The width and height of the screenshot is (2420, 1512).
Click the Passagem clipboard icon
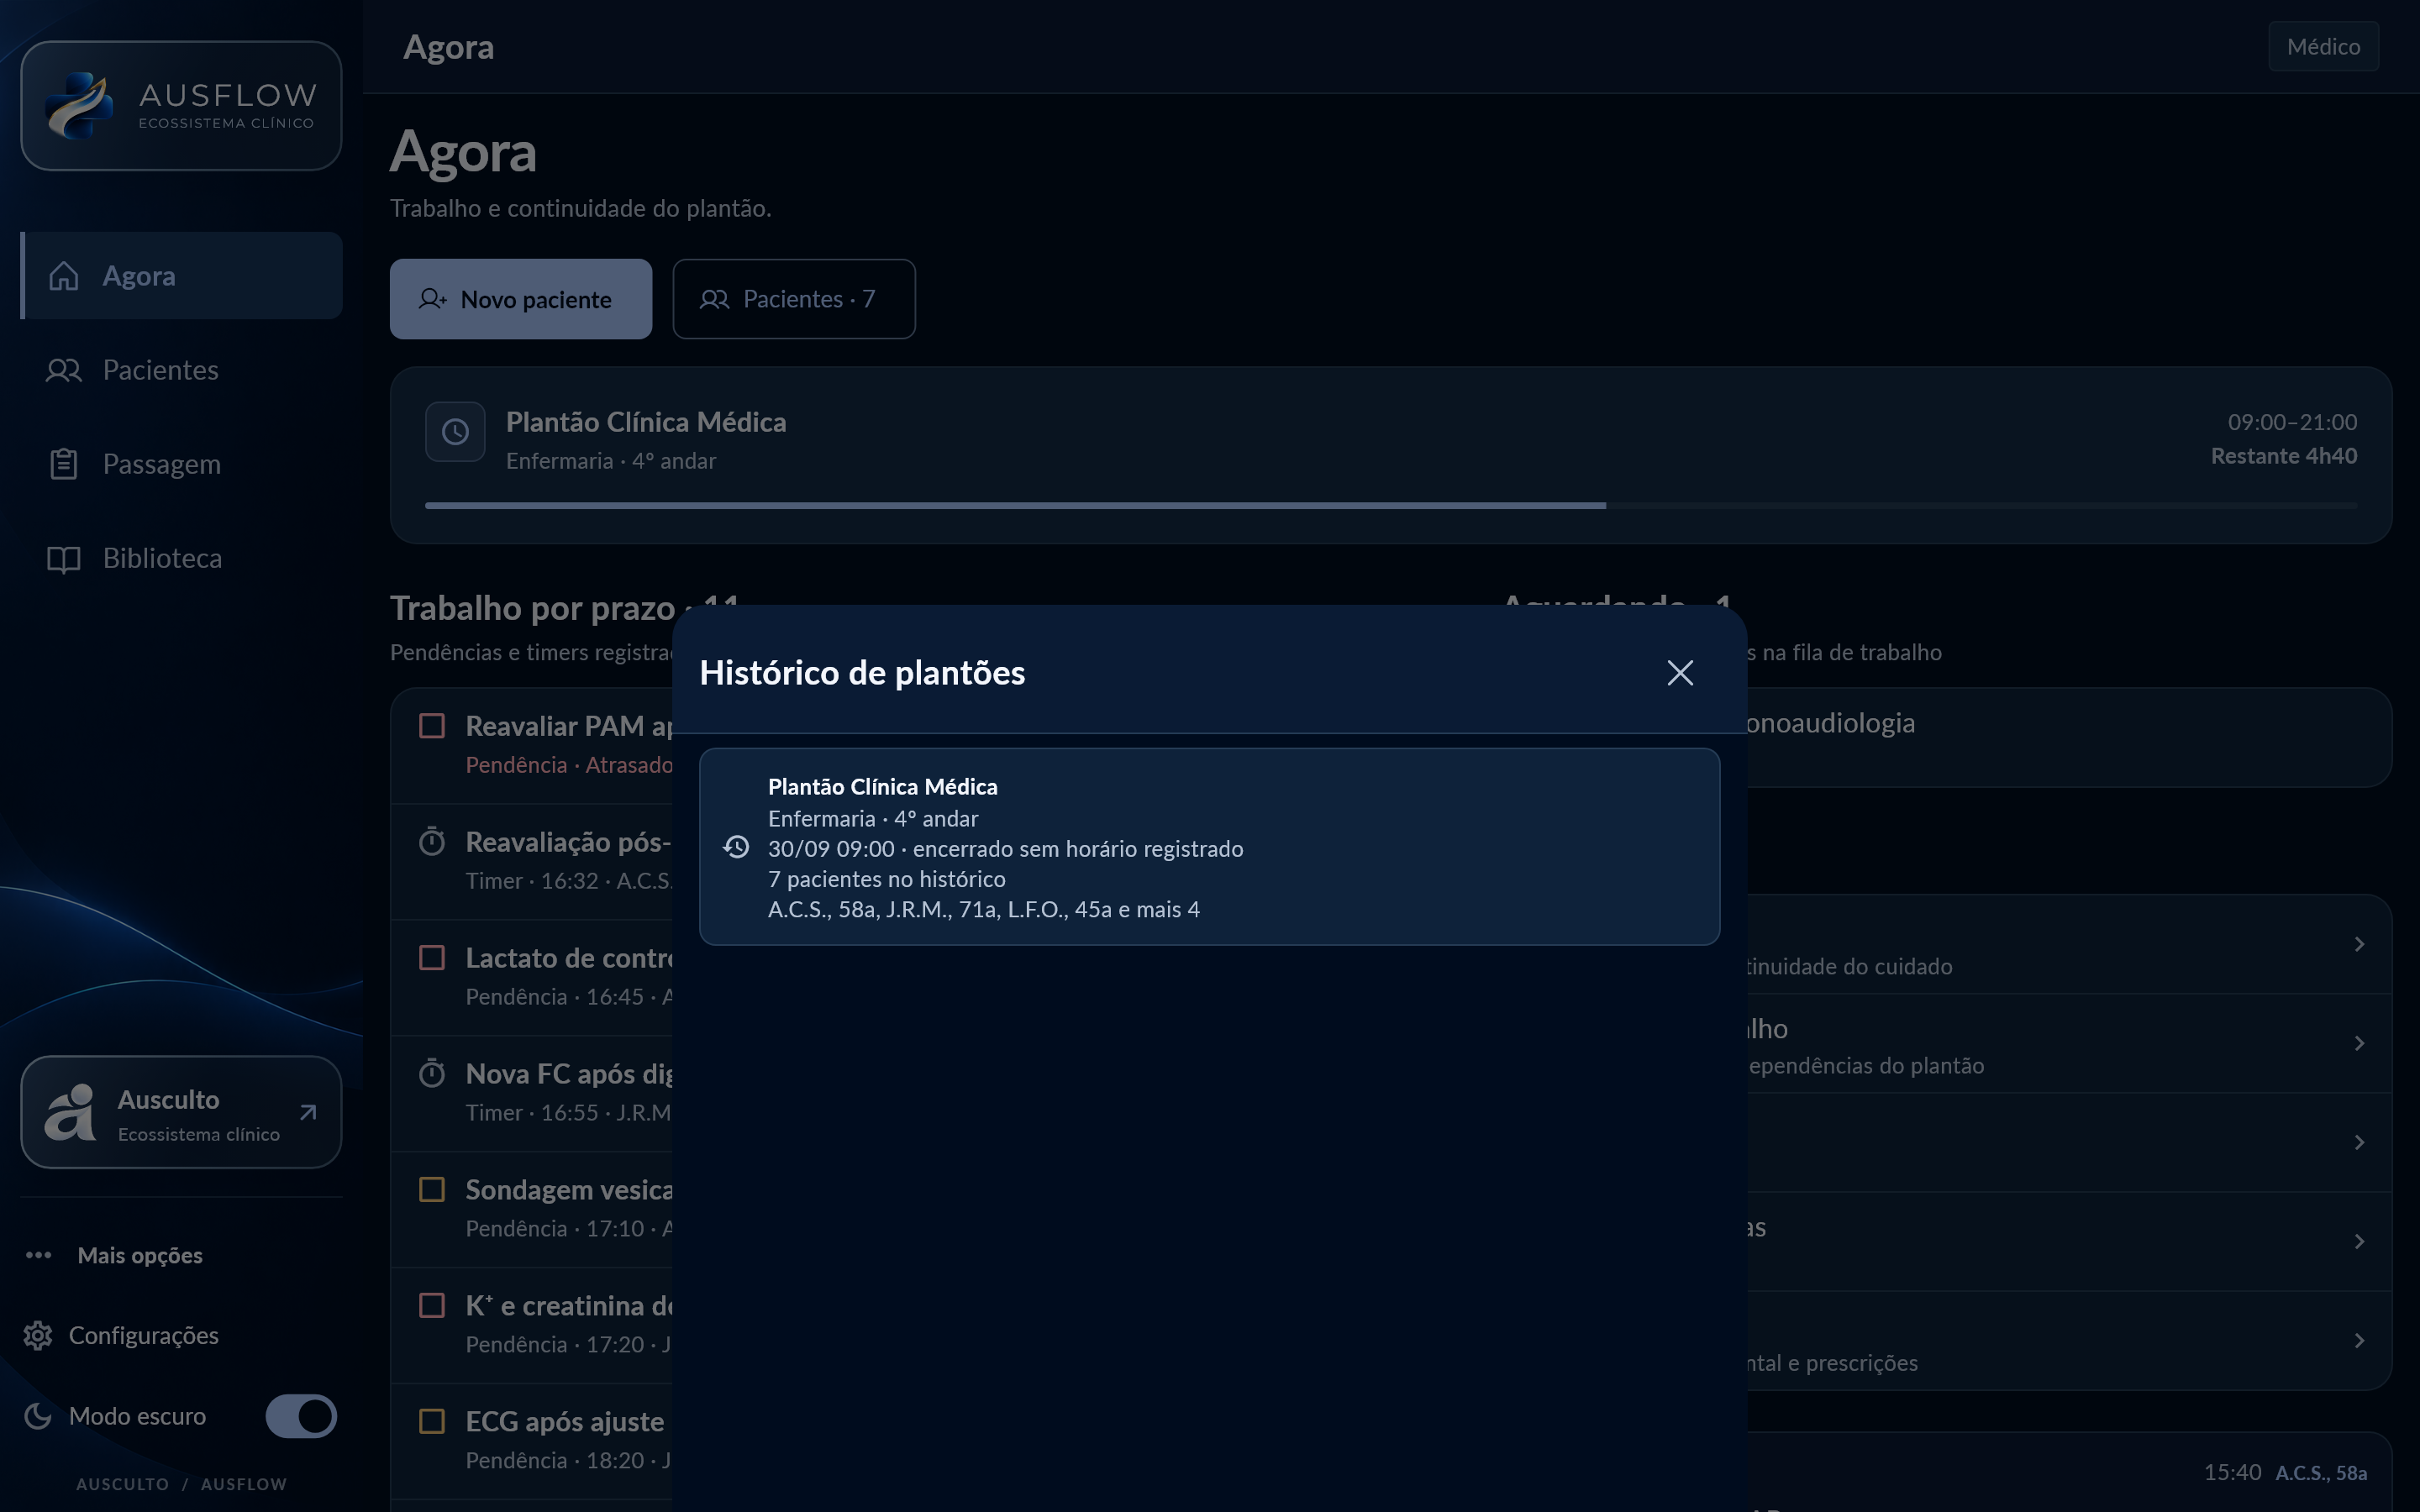click(64, 464)
